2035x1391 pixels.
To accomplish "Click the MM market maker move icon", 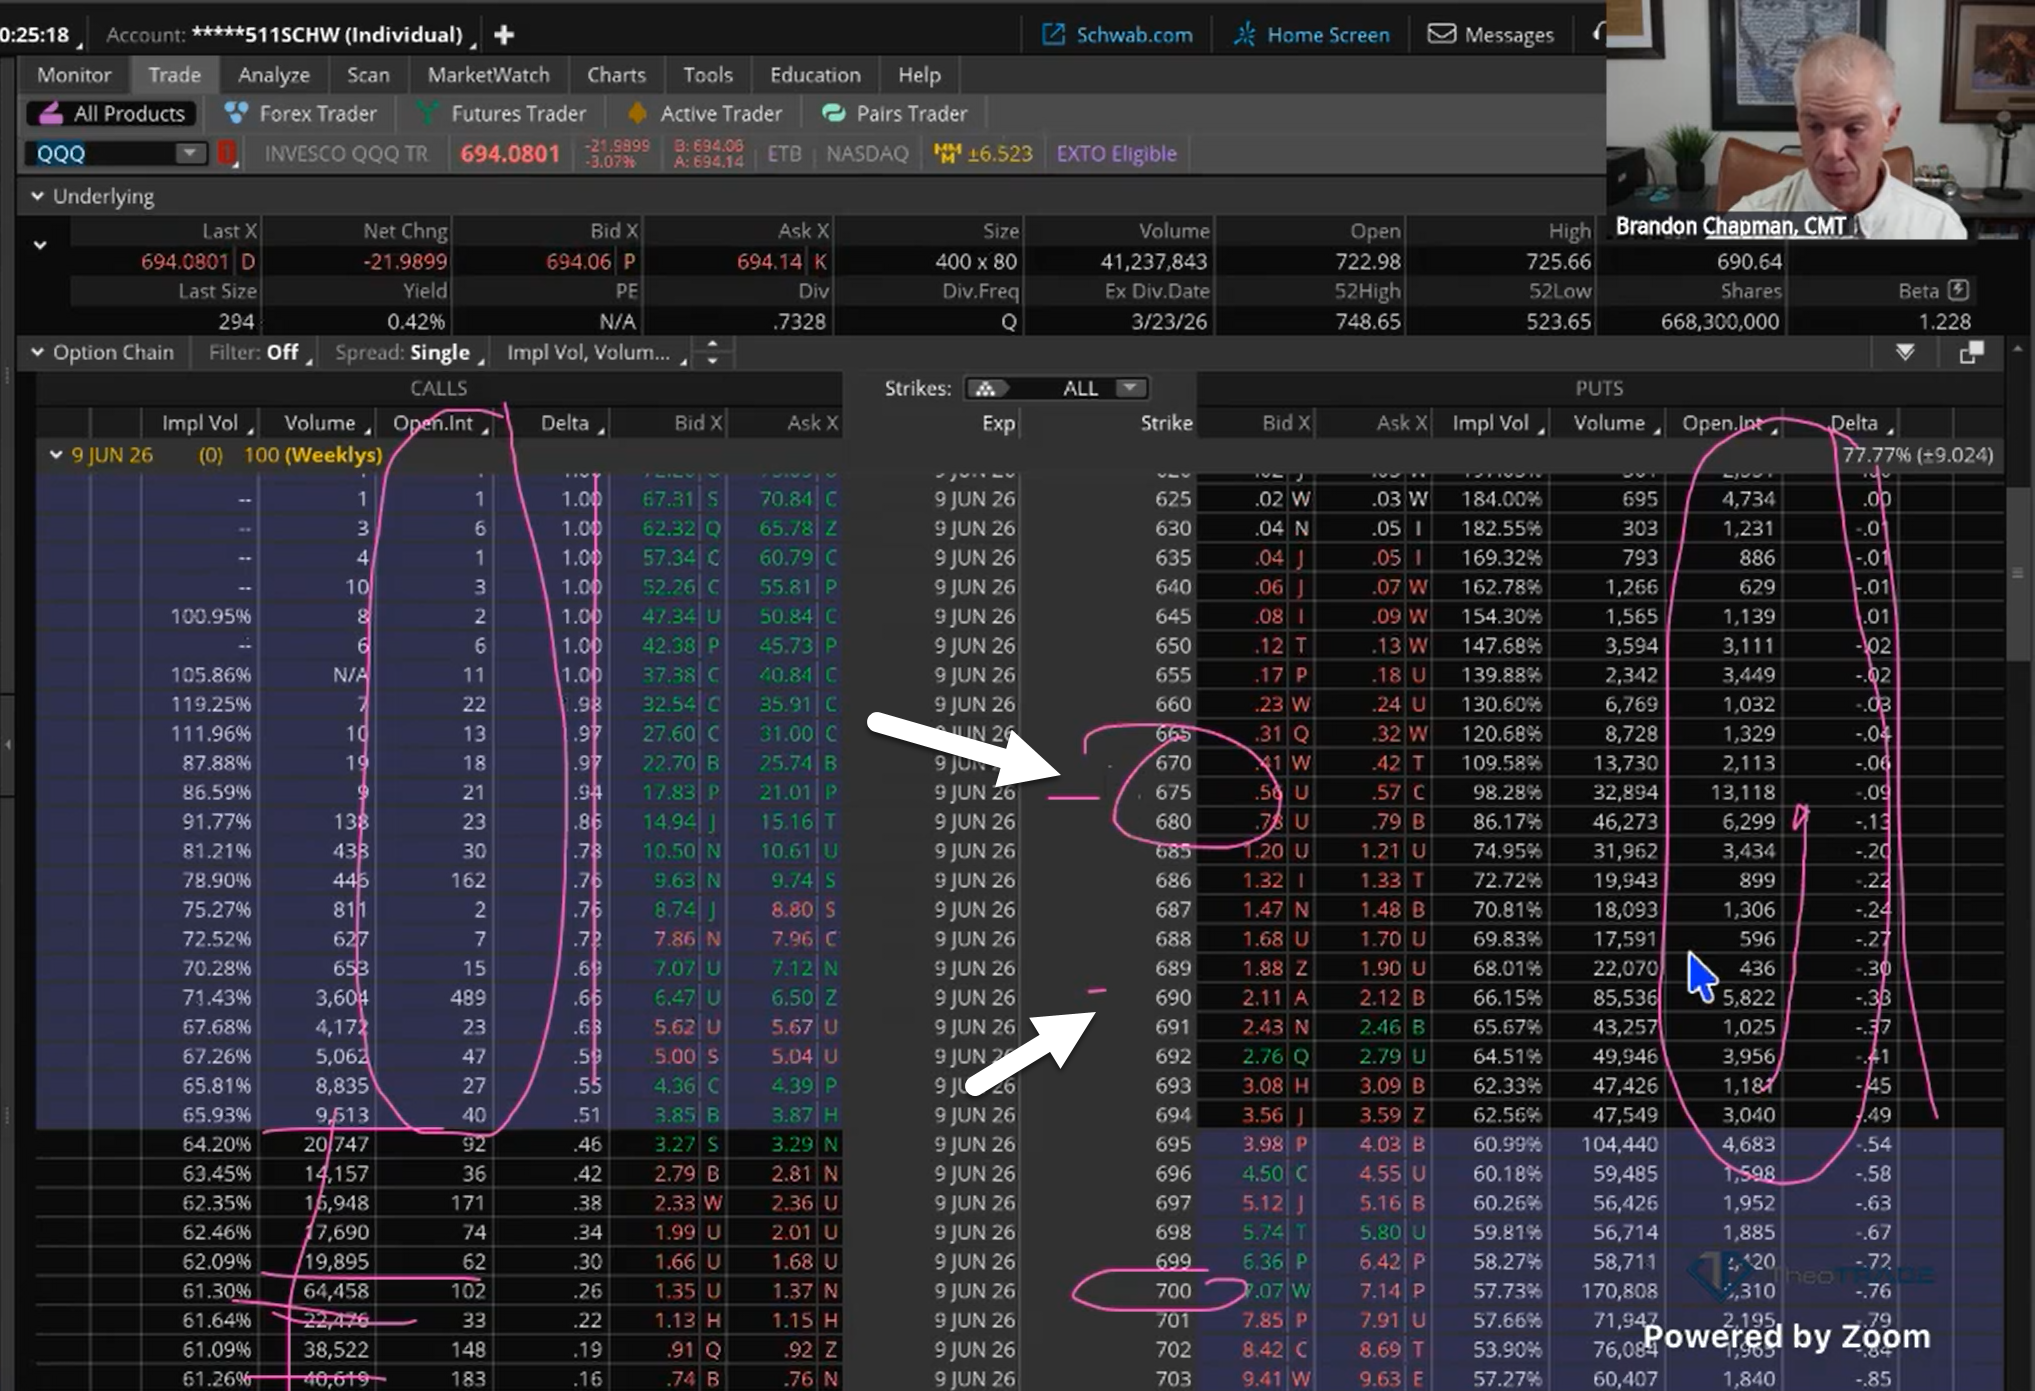I will pyautogui.click(x=947, y=154).
